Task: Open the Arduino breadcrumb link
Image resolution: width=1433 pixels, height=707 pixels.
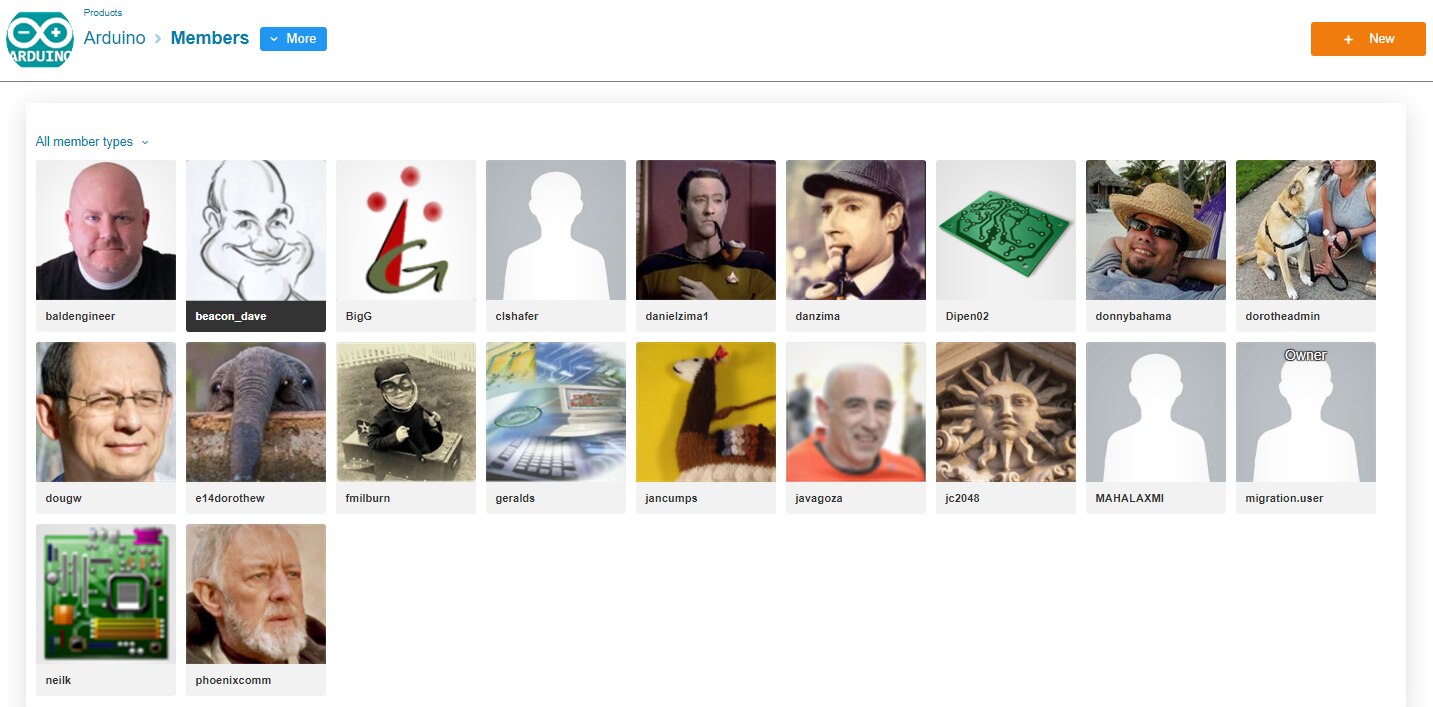Action: point(114,38)
